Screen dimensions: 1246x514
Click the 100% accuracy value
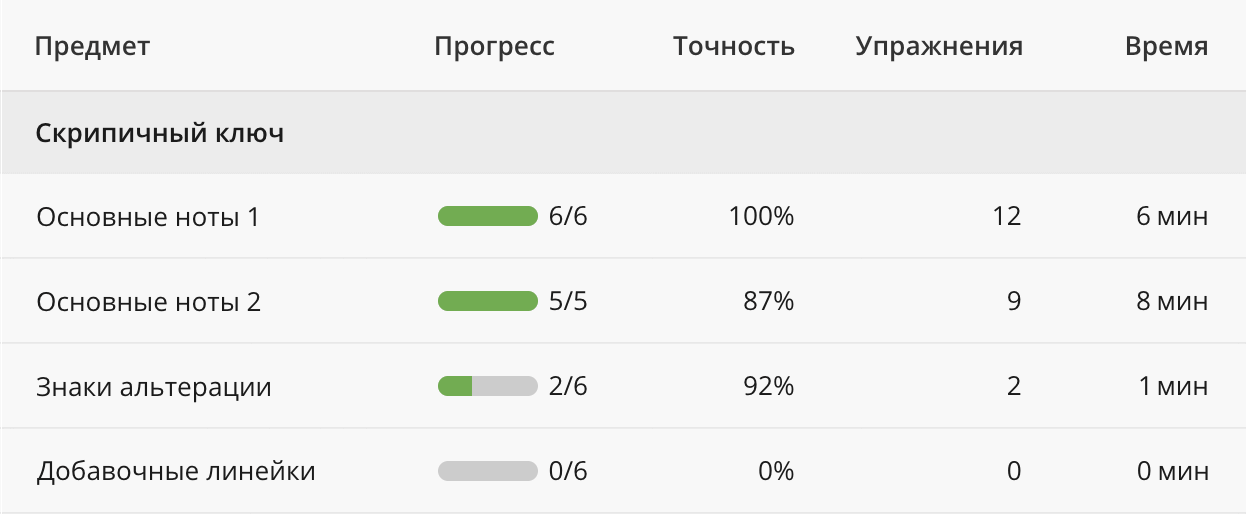pos(761,216)
